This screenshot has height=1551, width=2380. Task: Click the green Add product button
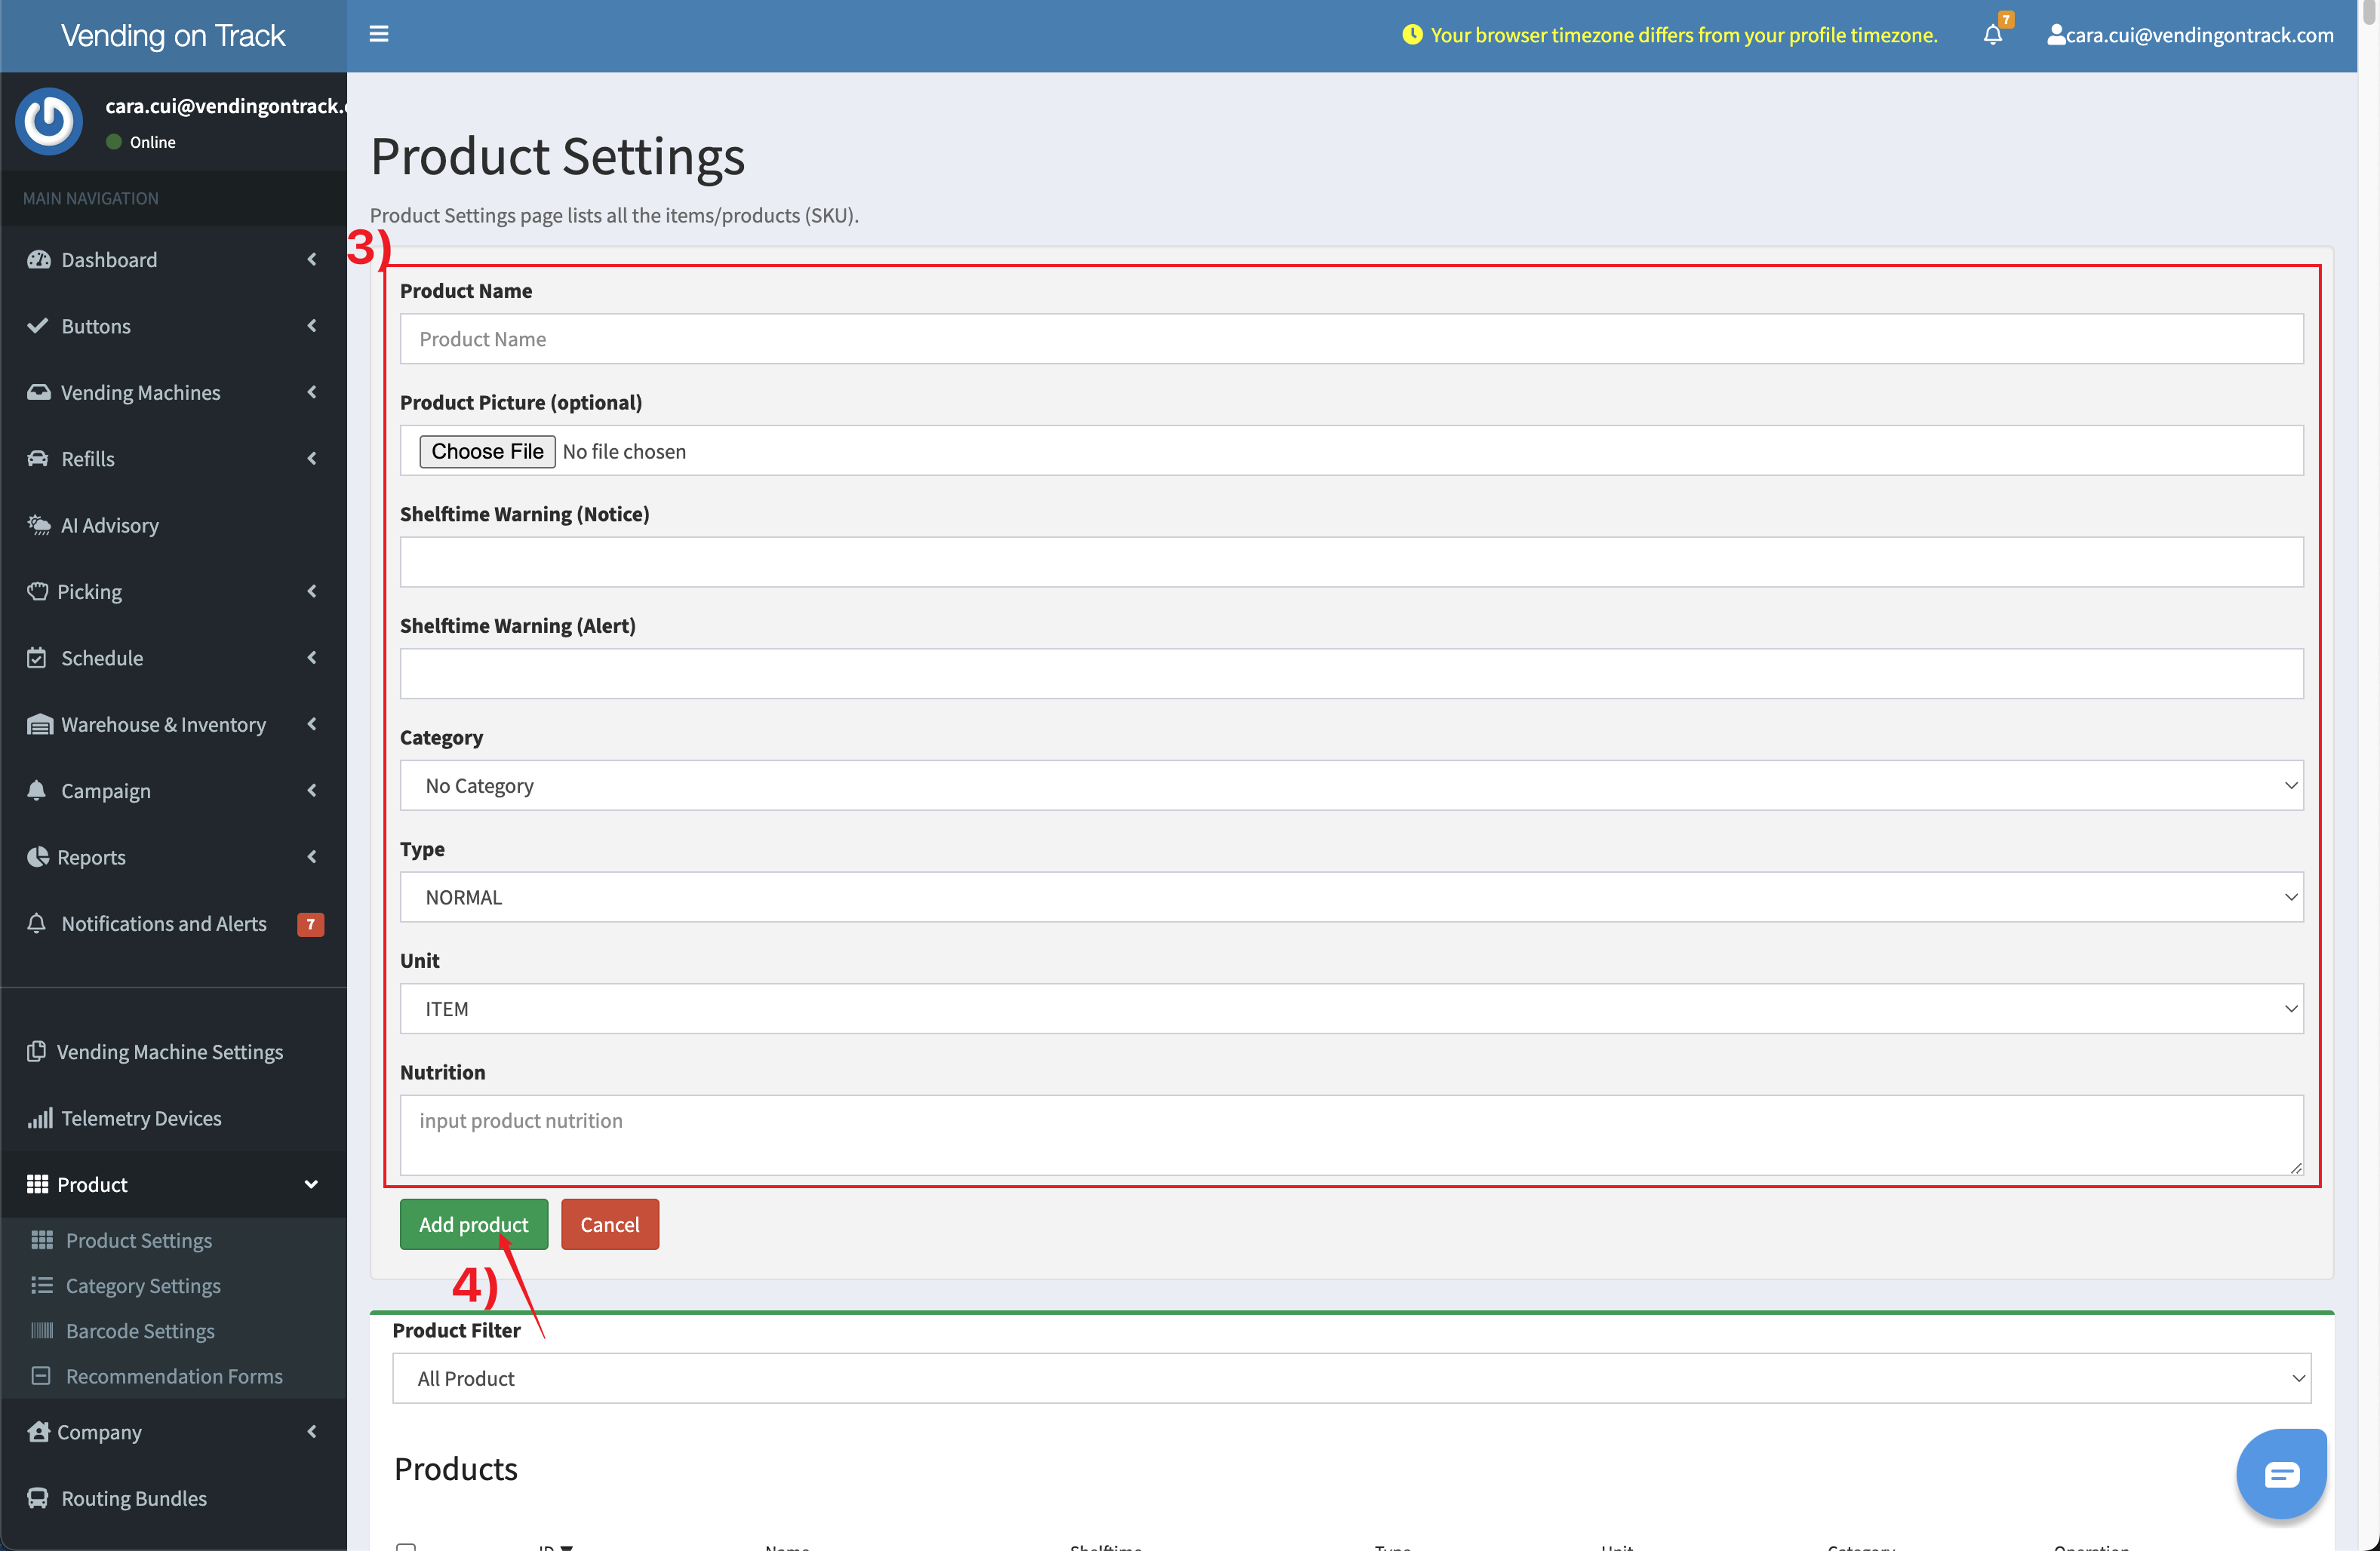coord(473,1224)
